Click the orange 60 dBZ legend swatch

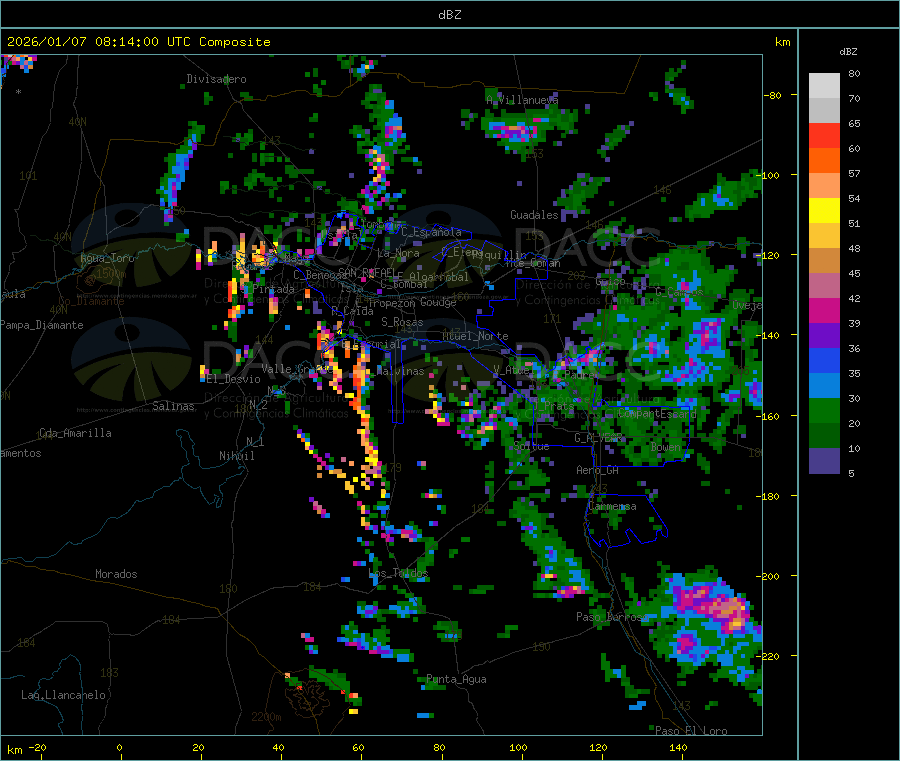[824, 161]
